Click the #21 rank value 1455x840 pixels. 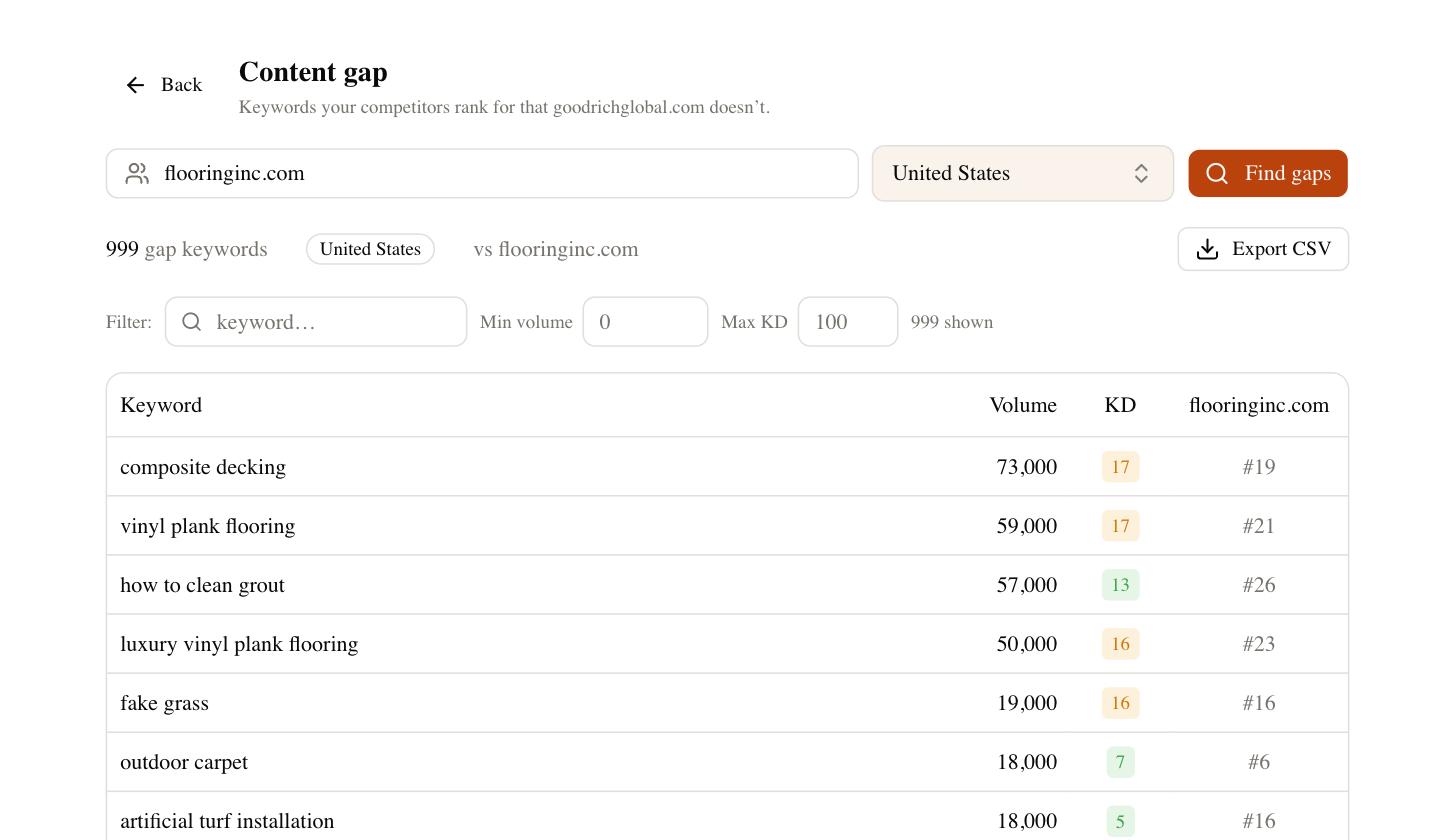click(x=1259, y=526)
